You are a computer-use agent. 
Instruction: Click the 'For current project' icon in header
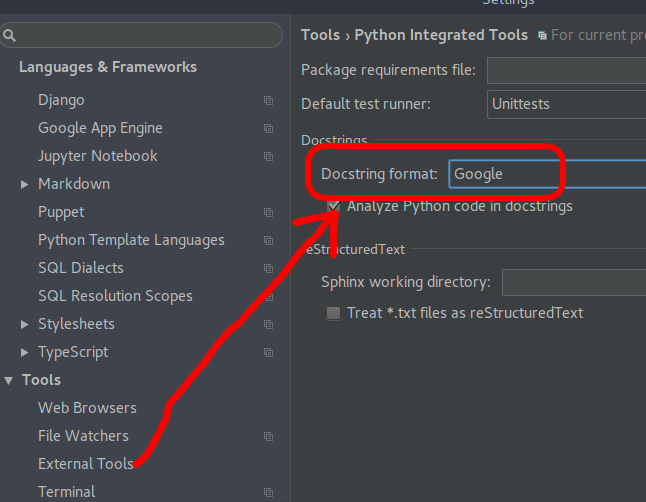542,36
